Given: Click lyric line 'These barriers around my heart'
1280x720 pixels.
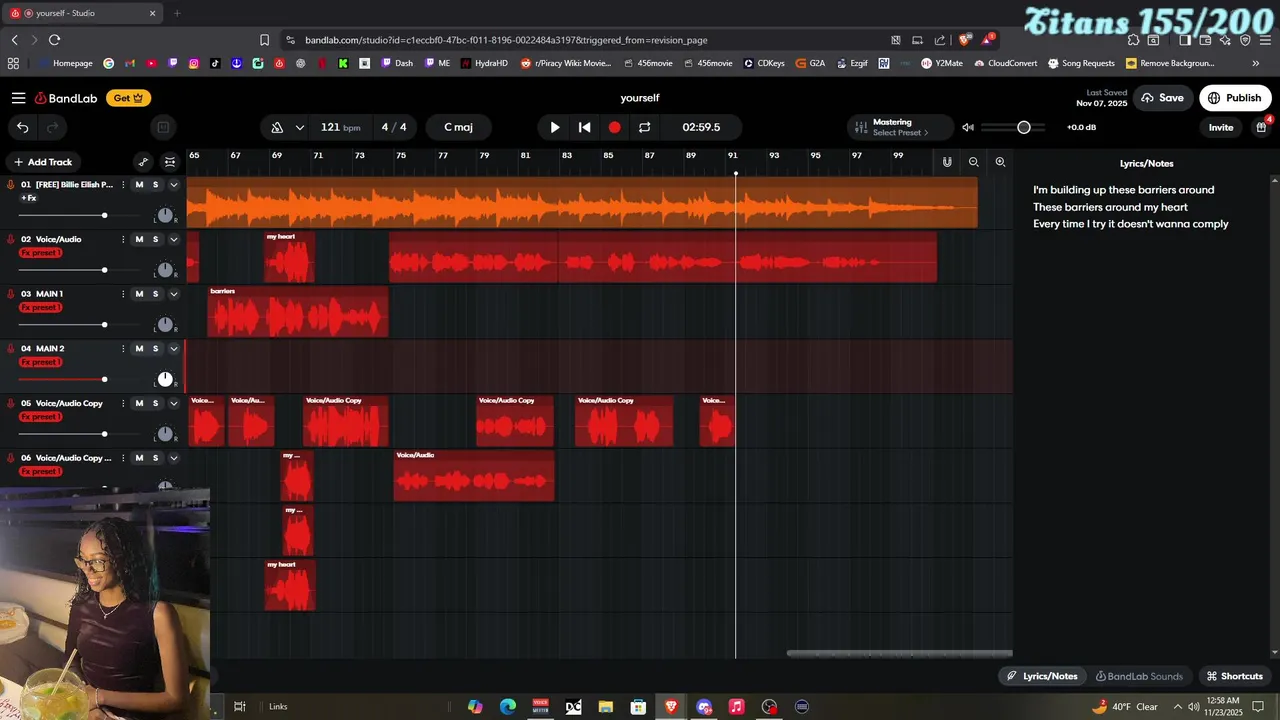Looking at the screenshot, I should click(x=1110, y=207).
